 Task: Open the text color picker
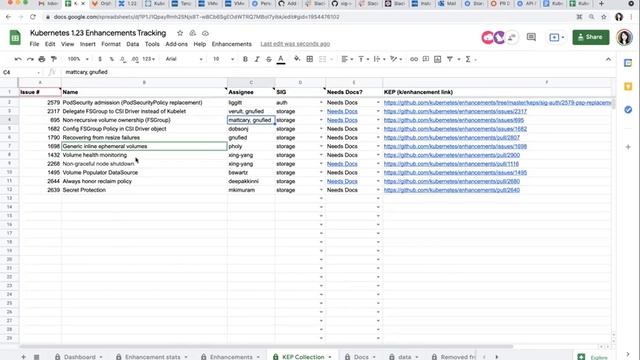[281, 59]
